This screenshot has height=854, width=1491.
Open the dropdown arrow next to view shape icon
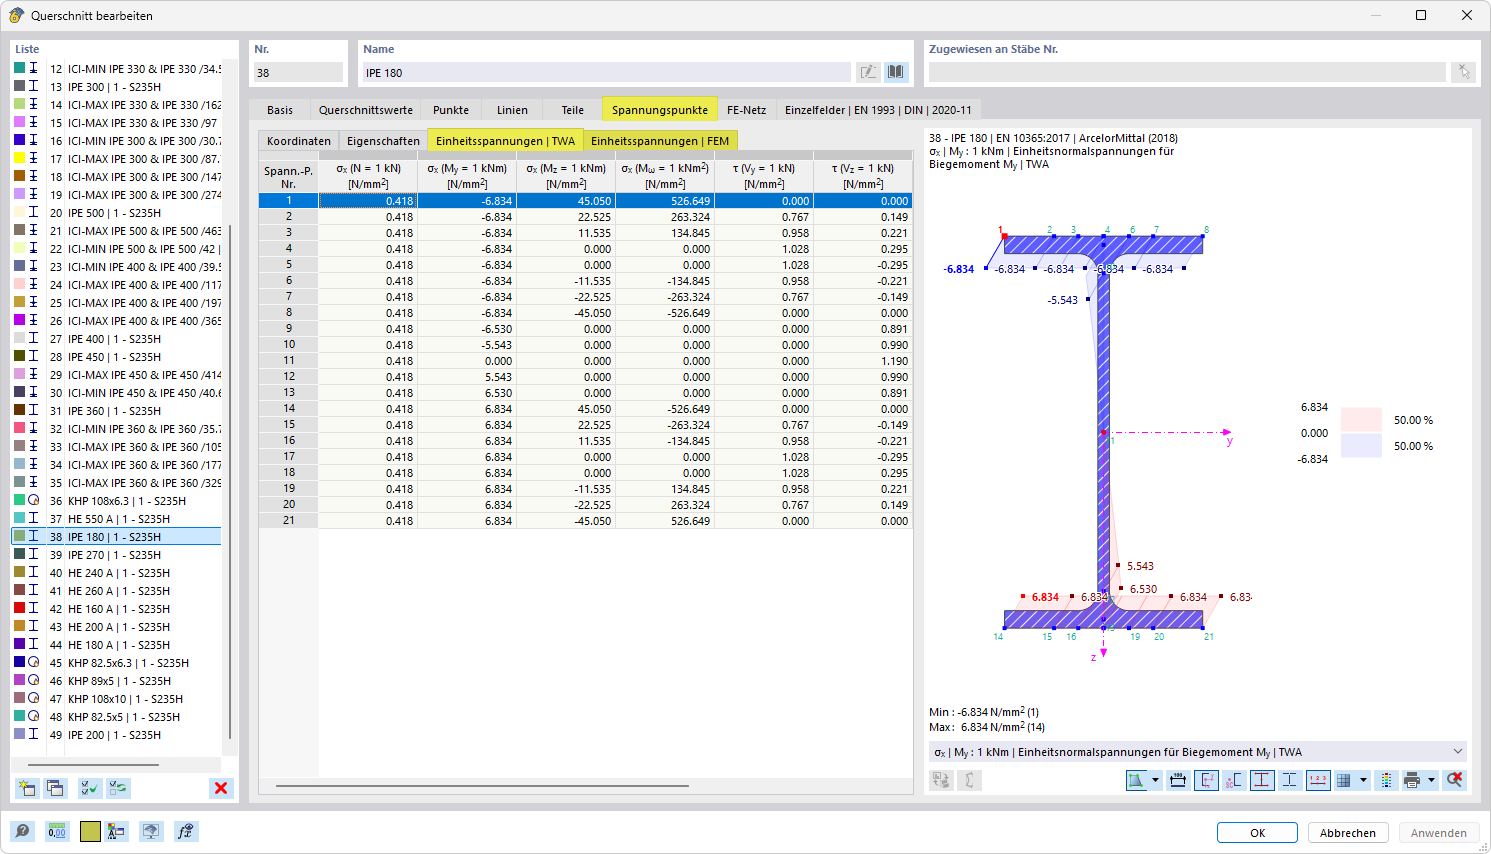[1155, 780]
